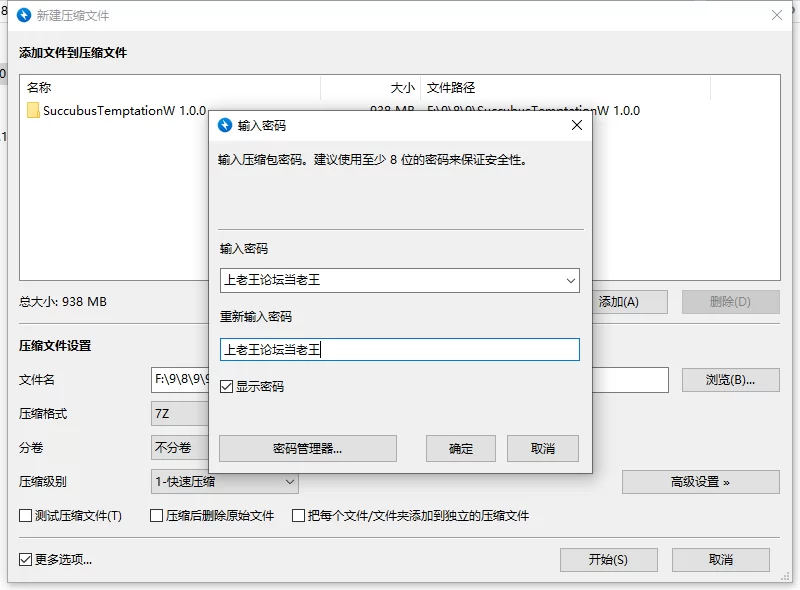Expand 高级设置 options
The width and height of the screenshot is (800, 590).
[x=701, y=482]
